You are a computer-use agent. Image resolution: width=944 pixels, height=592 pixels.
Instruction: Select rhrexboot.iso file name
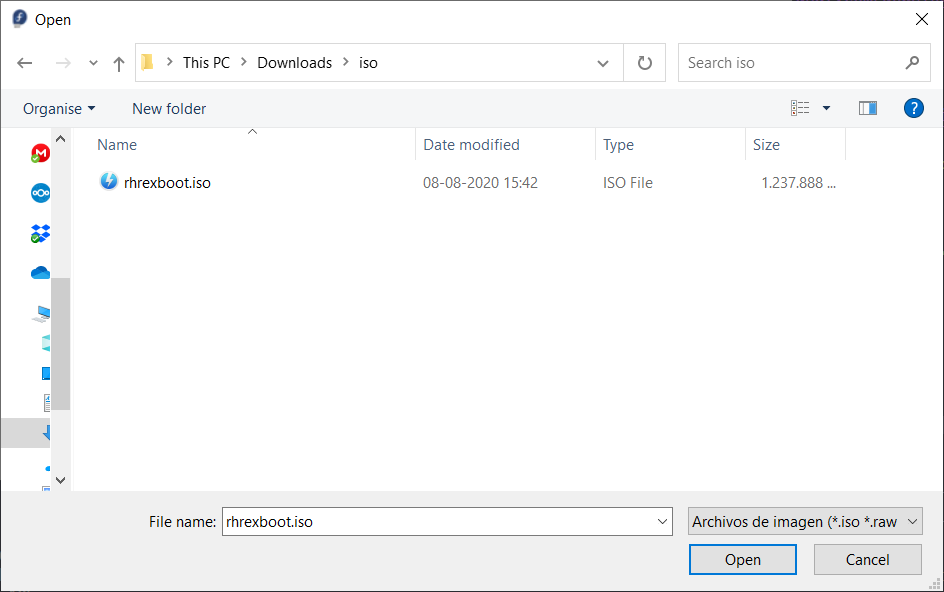coord(167,183)
